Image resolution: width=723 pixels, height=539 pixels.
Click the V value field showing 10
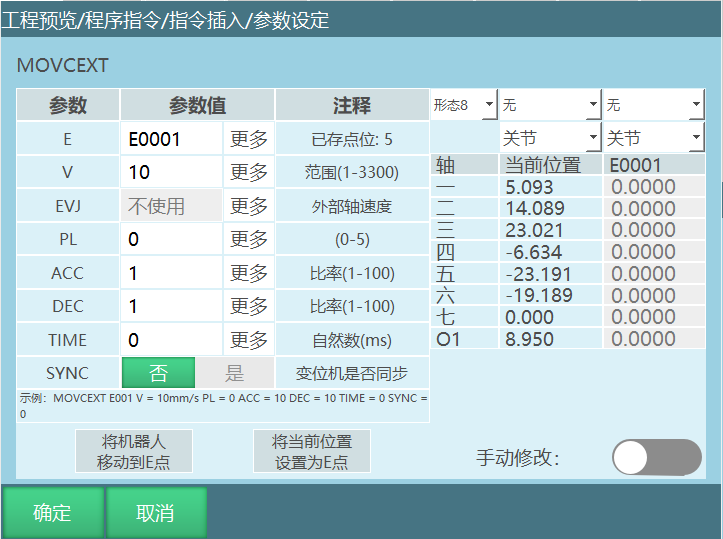(170, 172)
